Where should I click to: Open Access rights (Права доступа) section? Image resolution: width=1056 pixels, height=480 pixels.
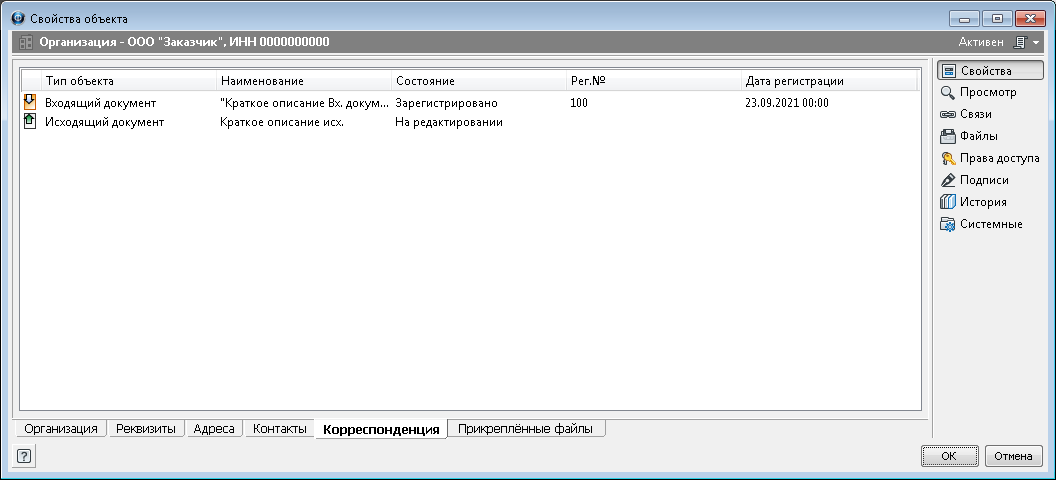pos(999,158)
